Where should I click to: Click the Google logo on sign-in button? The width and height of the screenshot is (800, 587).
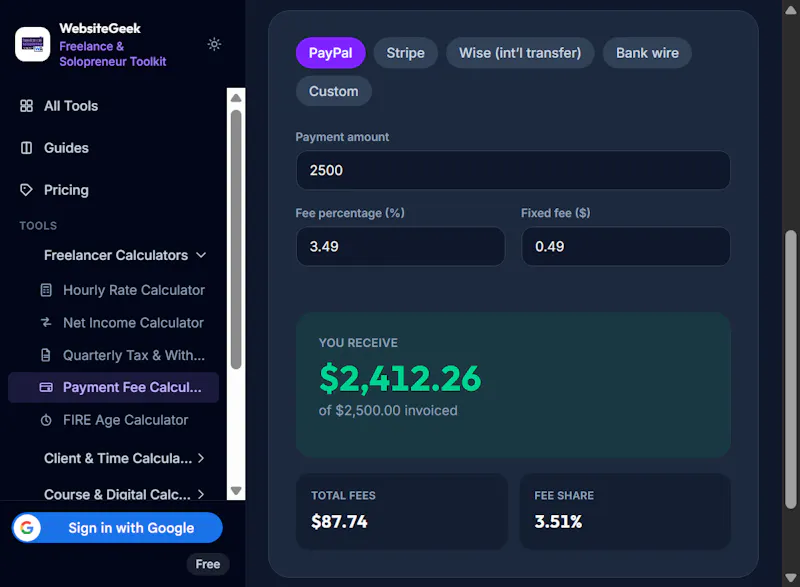coord(27,528)
